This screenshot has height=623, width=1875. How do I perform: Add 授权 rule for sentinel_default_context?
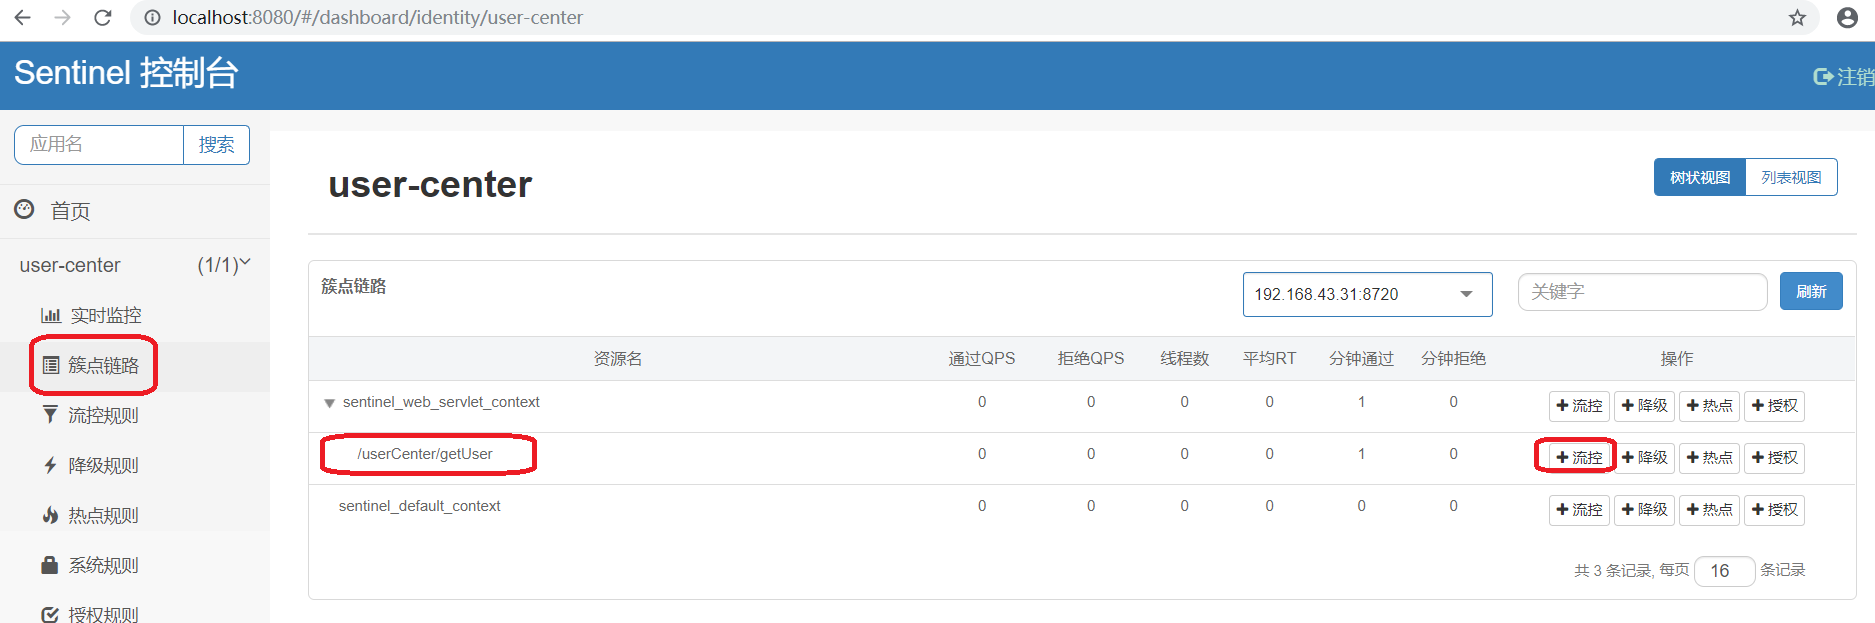[1775, 510]
